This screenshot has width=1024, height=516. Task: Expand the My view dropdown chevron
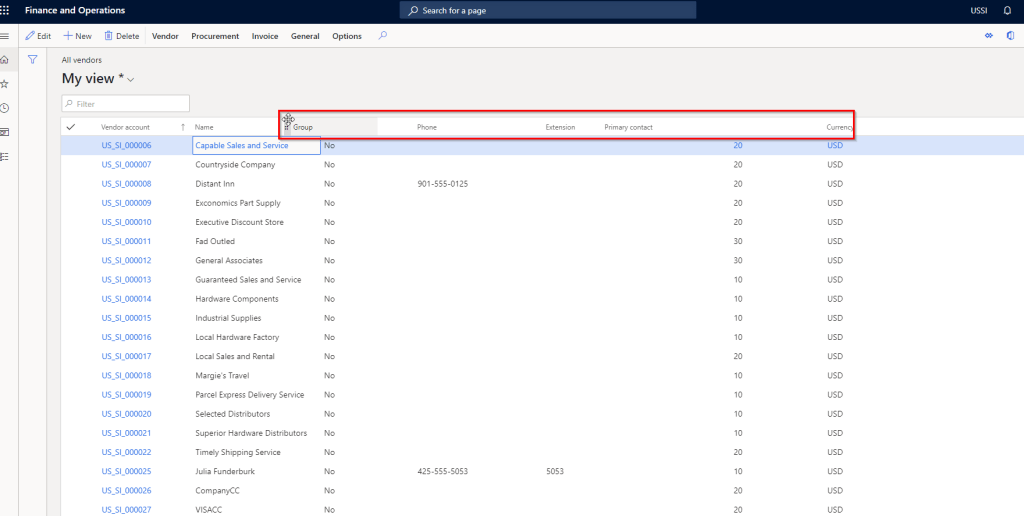[x=131, y=80]
